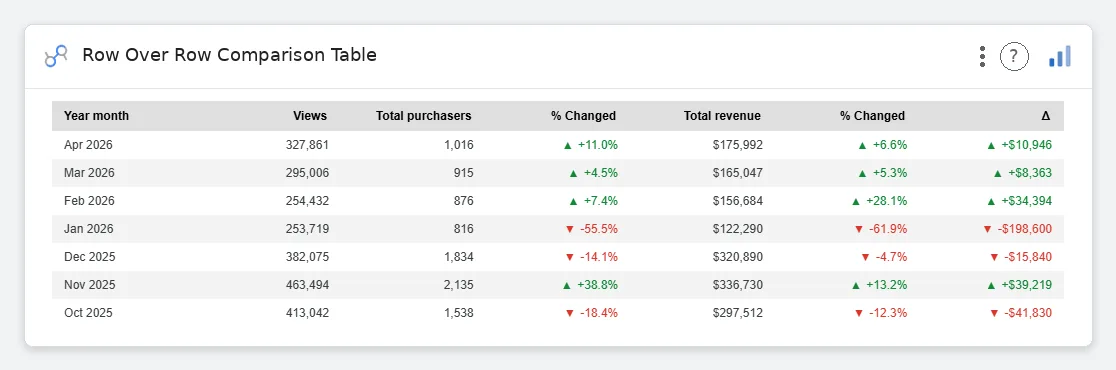Click the views value 327,861
The height and width of the screenshot is (370, 1116).
[307, 145]
